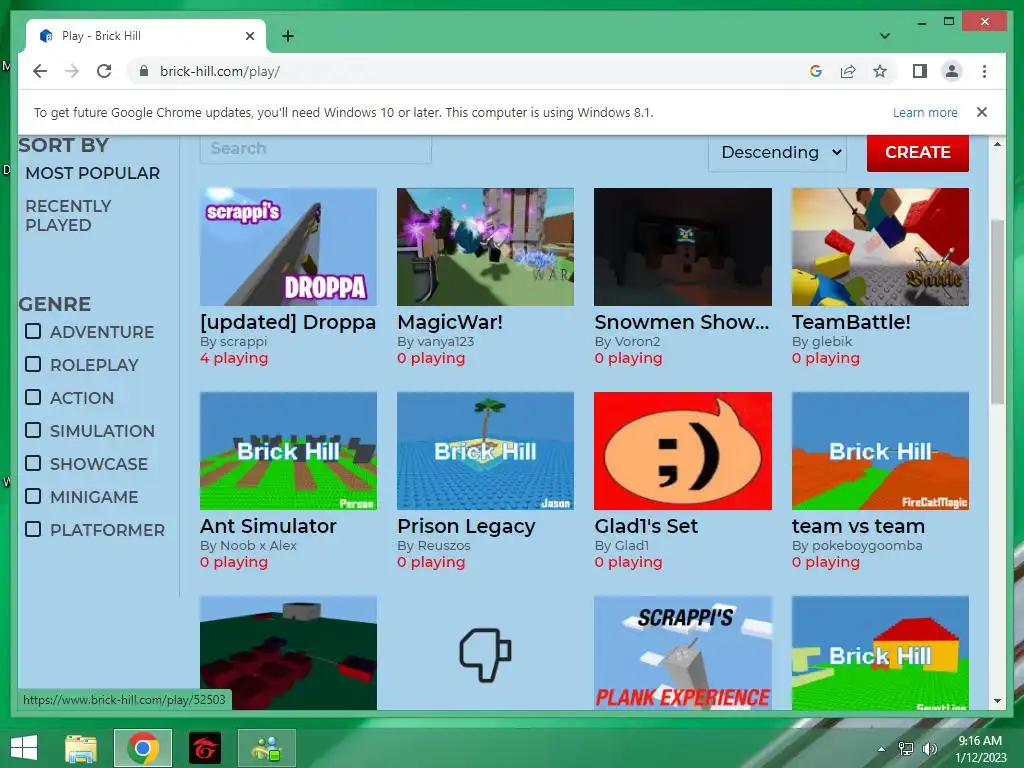This screenshot has width=1024, height=768.
Task: Select the Play - Brick Hill tab
Action: pyautogui.click(x=146, y=36)
